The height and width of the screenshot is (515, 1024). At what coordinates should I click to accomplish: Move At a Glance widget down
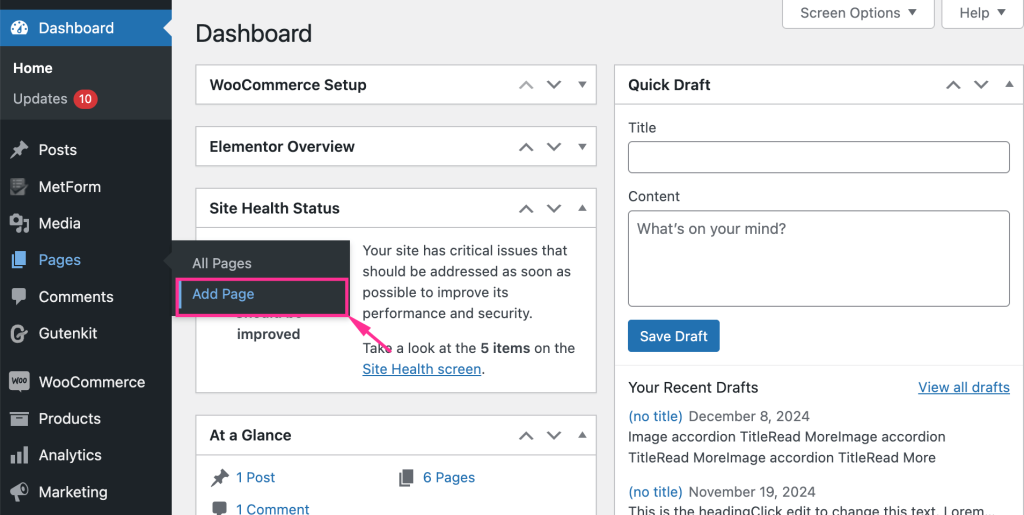[x=554, y=435]
